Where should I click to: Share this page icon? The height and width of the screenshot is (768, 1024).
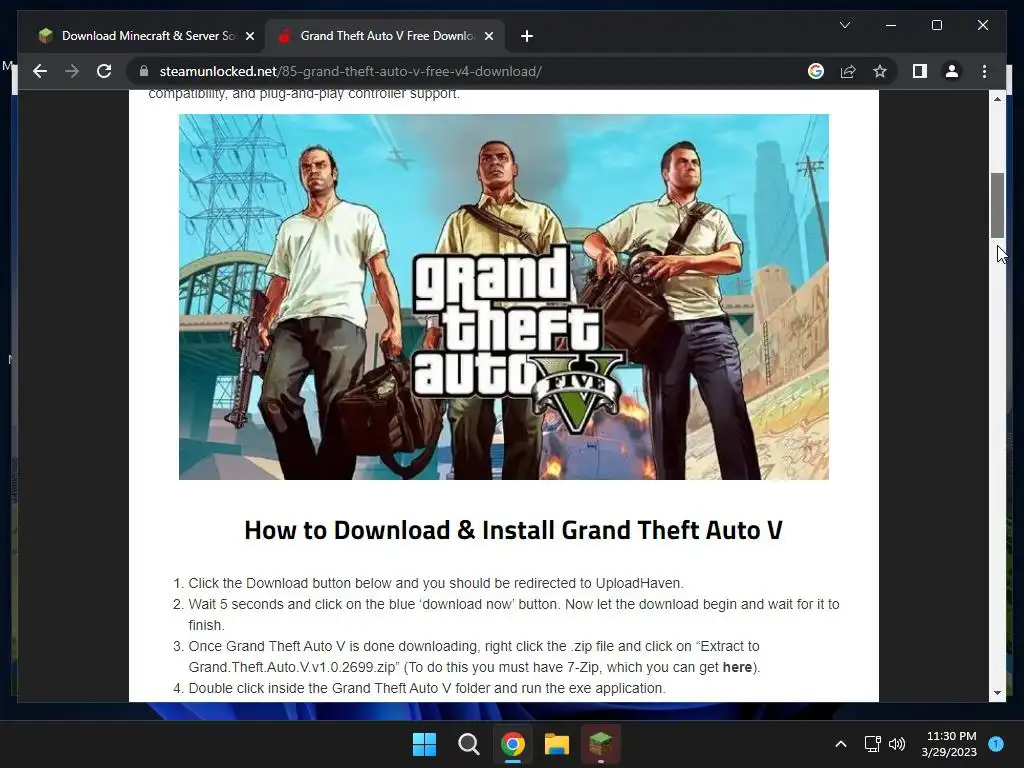848,71
